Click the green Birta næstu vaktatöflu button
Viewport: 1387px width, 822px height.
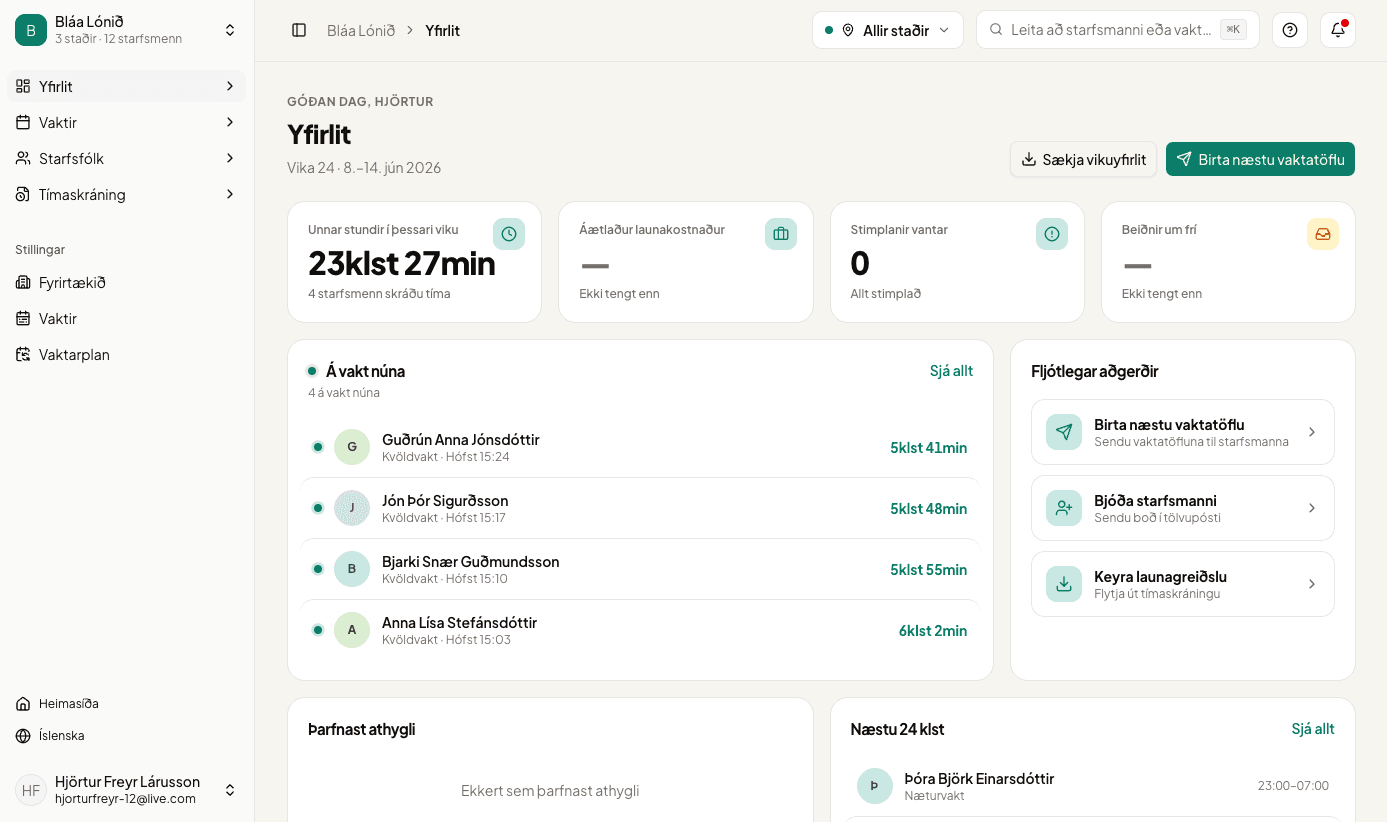coord(1260,159)
